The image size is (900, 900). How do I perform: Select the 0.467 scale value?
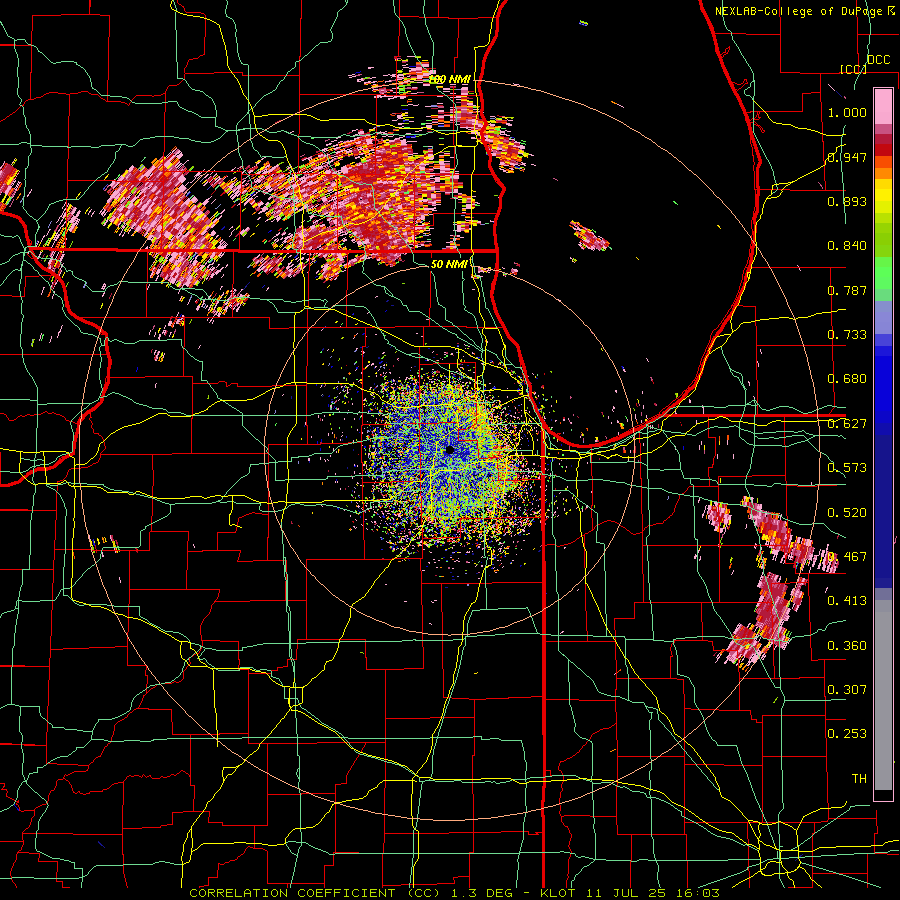point(847,557)
